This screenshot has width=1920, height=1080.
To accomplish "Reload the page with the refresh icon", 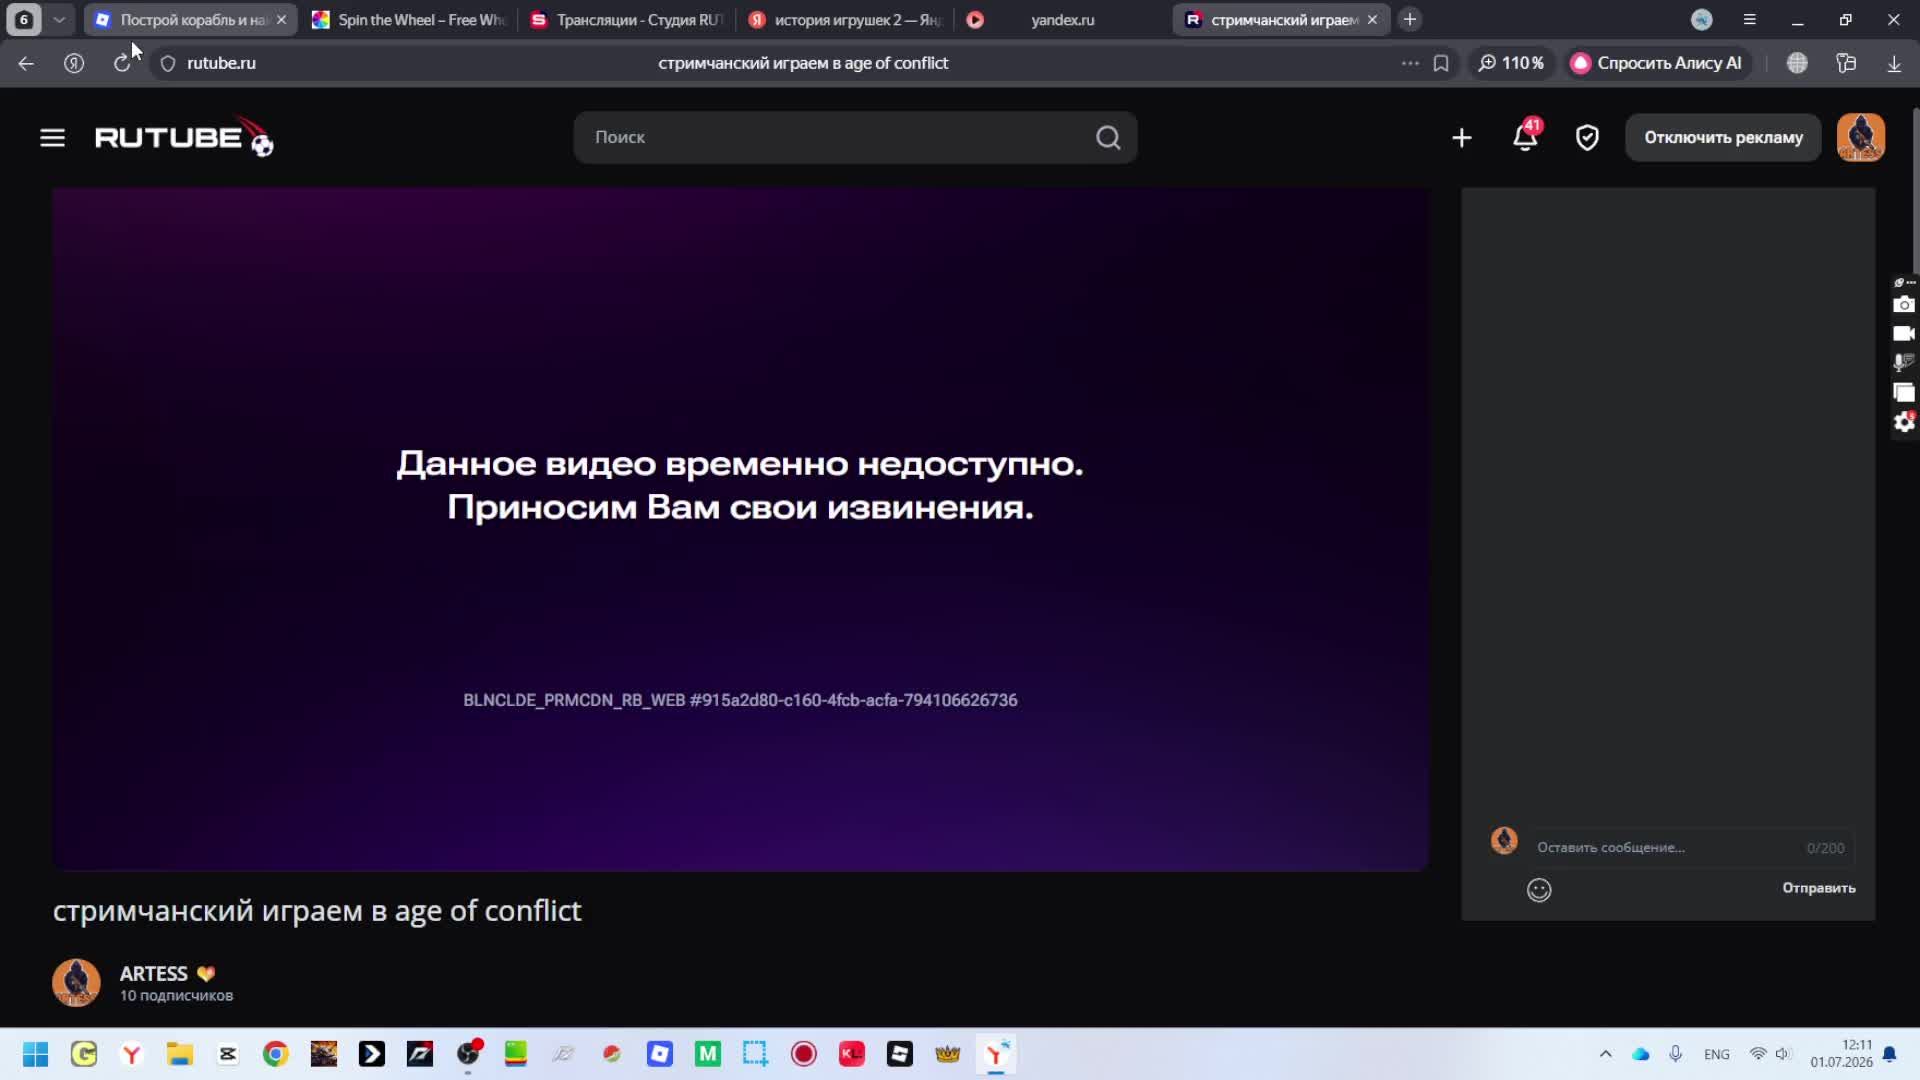I will click(122, 63).
